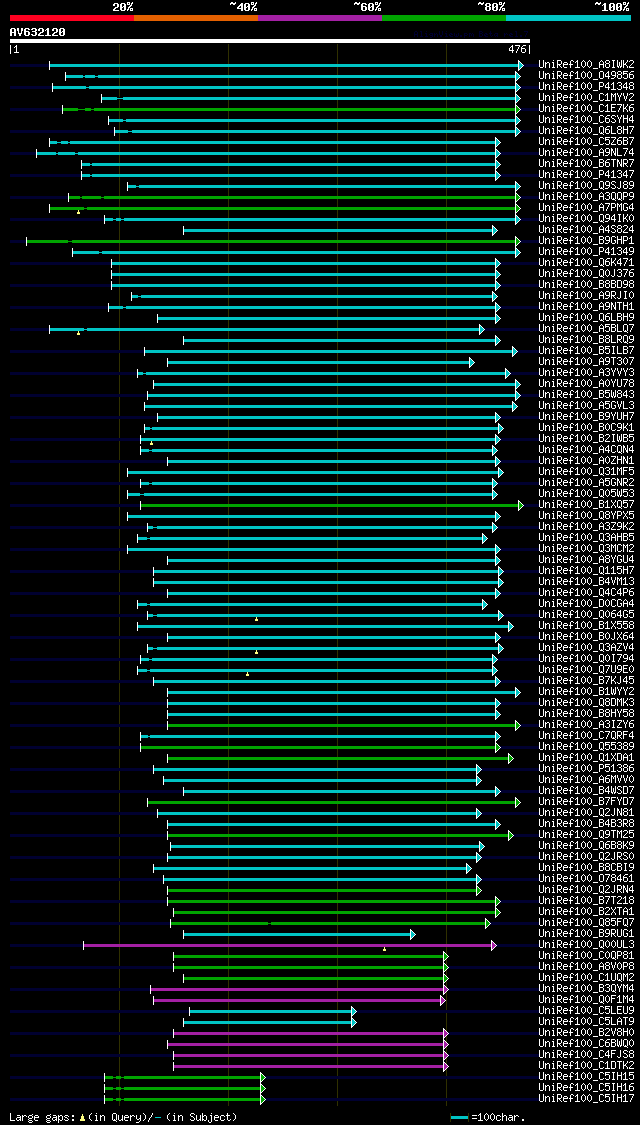
Task: Select the UniRef100_Q00UL3 label
Action: pyautogui.click(x=586, y=945)
